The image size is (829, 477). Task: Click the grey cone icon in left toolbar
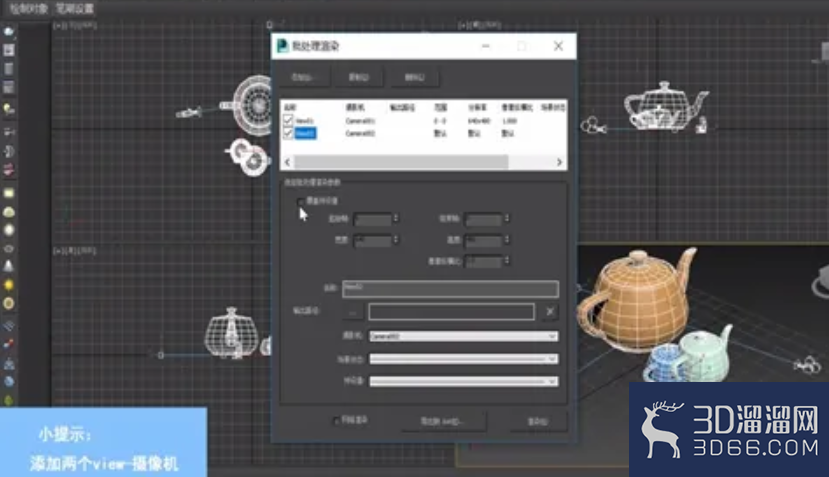(9, 266)
